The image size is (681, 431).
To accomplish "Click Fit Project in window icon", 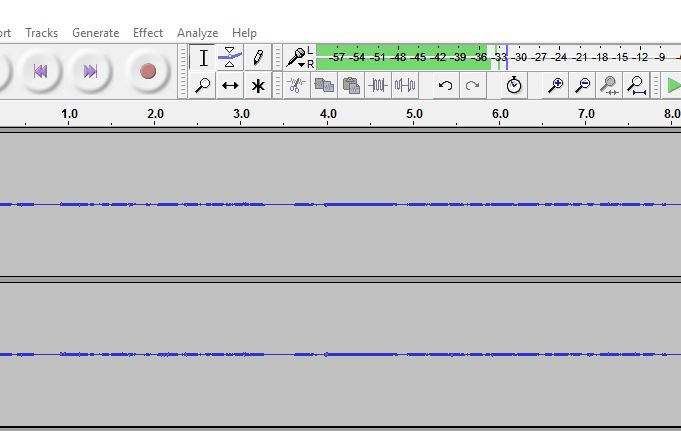I will pyautogui.click(x=636, y=85).
